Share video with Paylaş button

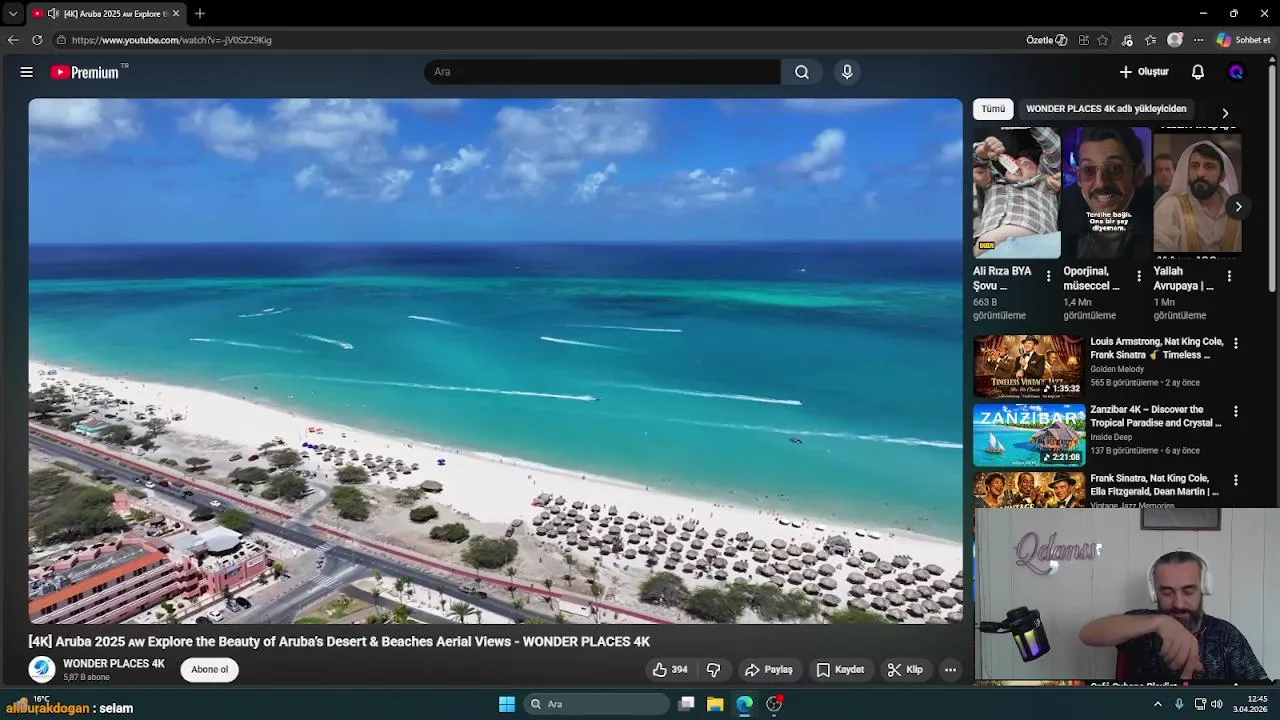[768, 670]
